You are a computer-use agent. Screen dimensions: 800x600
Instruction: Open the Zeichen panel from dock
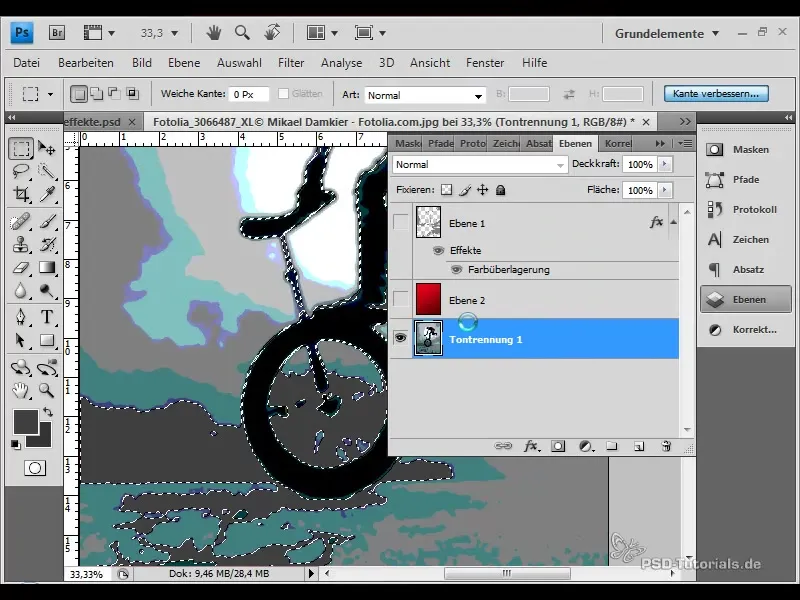click(x=745, y=239)
